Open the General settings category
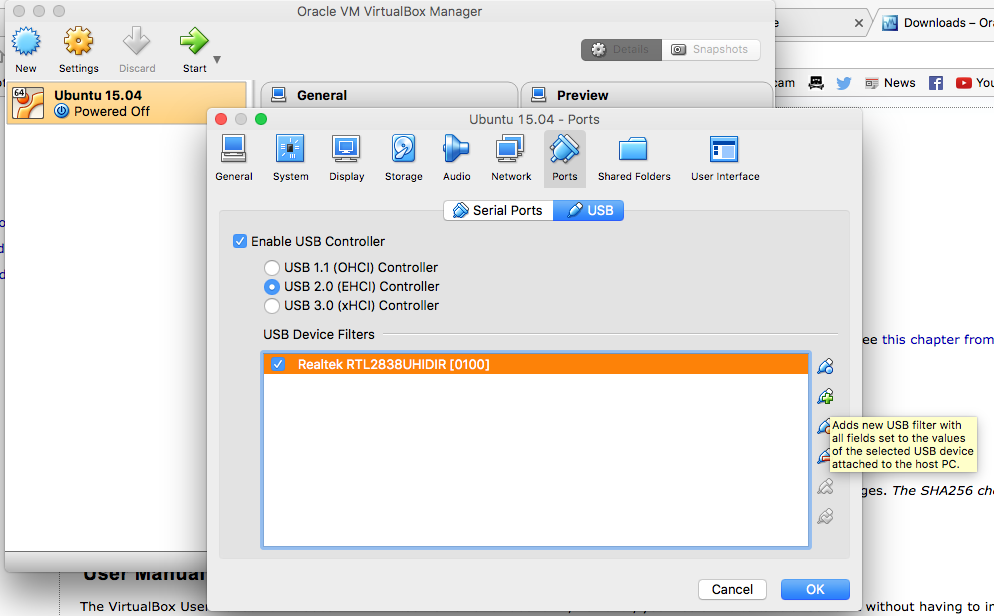The image size is (994, 616). pos(233,158)
